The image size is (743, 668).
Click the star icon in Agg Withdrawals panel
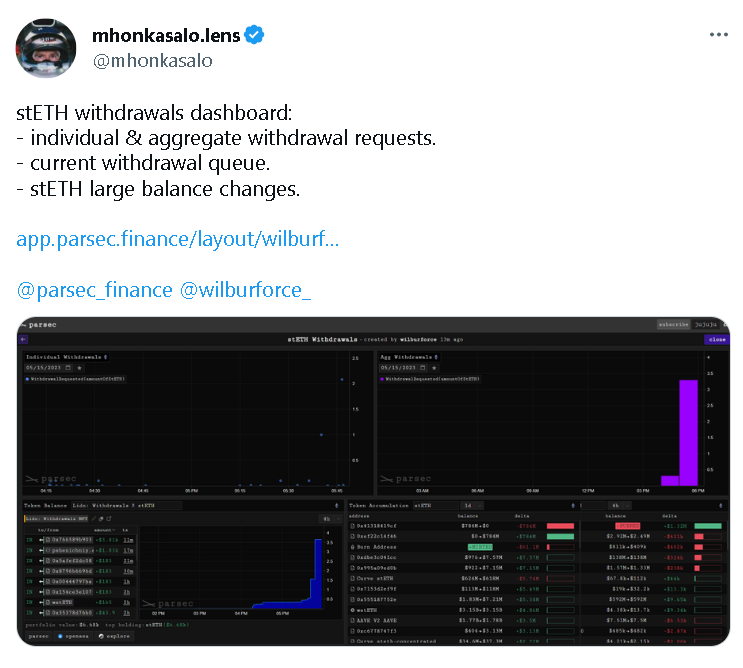click(434, 368)
